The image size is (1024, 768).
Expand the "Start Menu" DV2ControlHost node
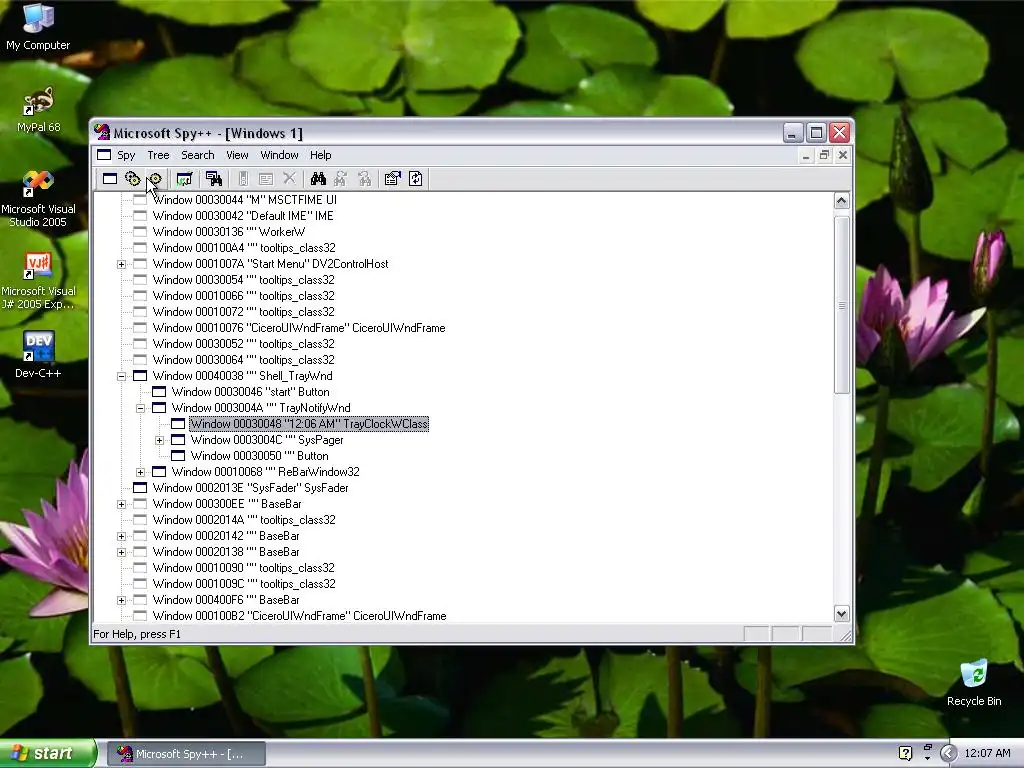(121, 264)
